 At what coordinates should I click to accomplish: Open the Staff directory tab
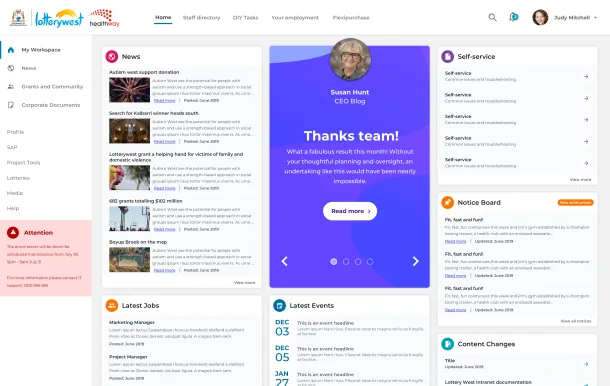click(x=202, y=18)
